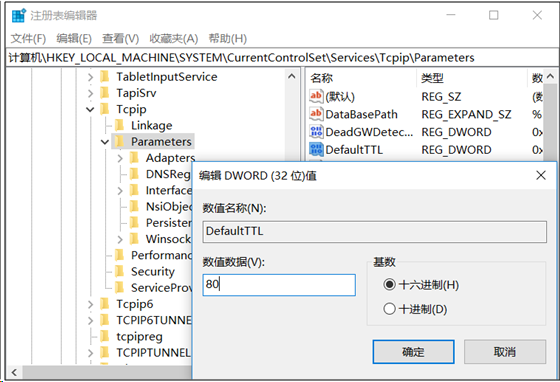Select the DataBasePath value name
The width and height of the screenshot is (560, 382).
[x=361, y=114]
